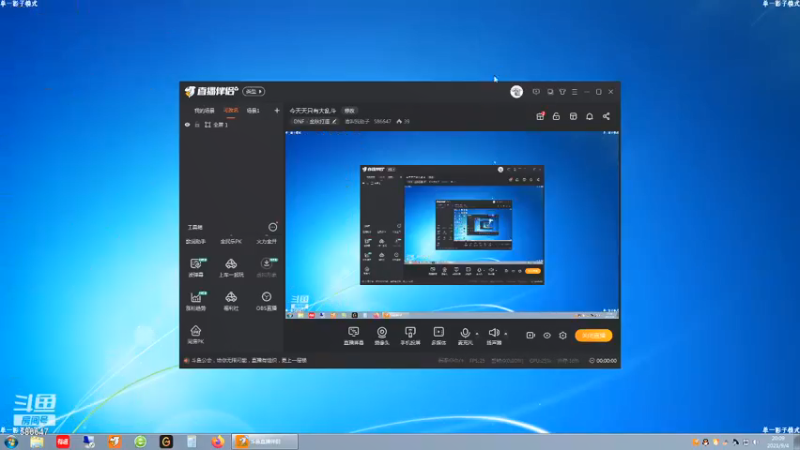The width and height of the screenshot is (800, 450).
Task: Switch to the 场景1 tab
Action: coord(253,111)
